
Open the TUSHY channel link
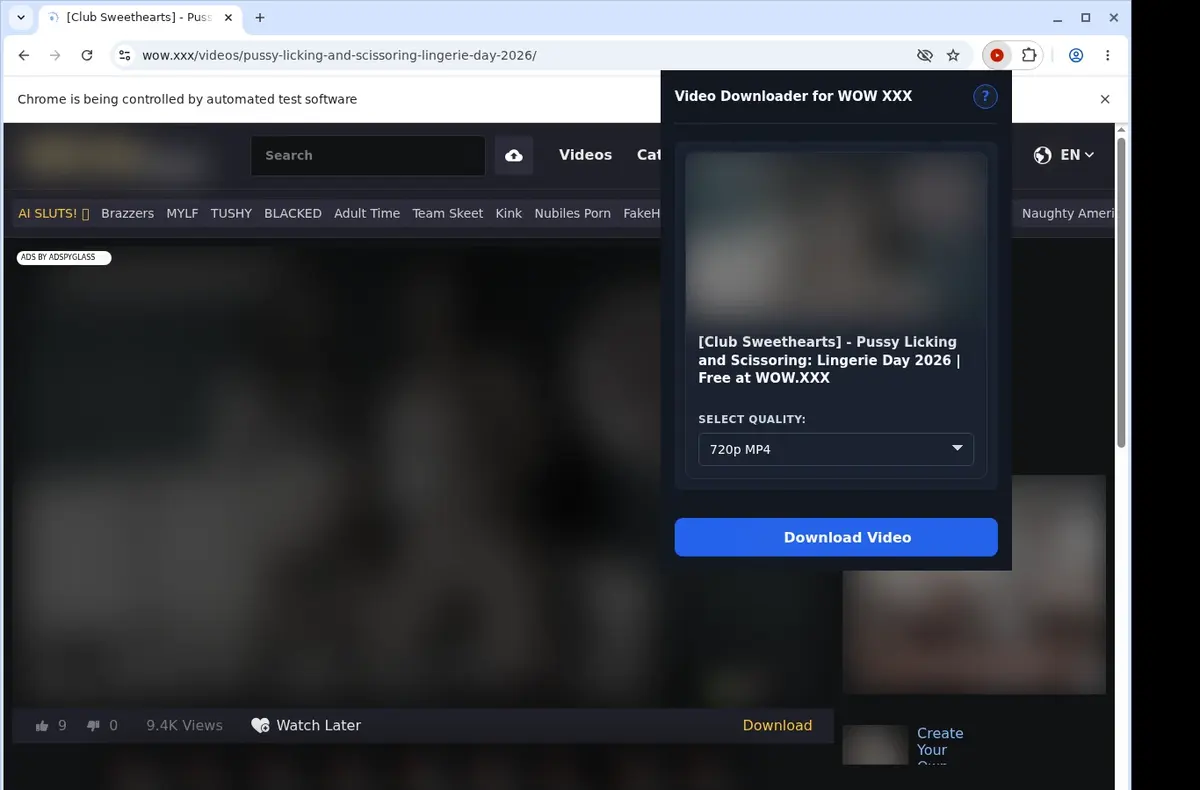[231, 213]
